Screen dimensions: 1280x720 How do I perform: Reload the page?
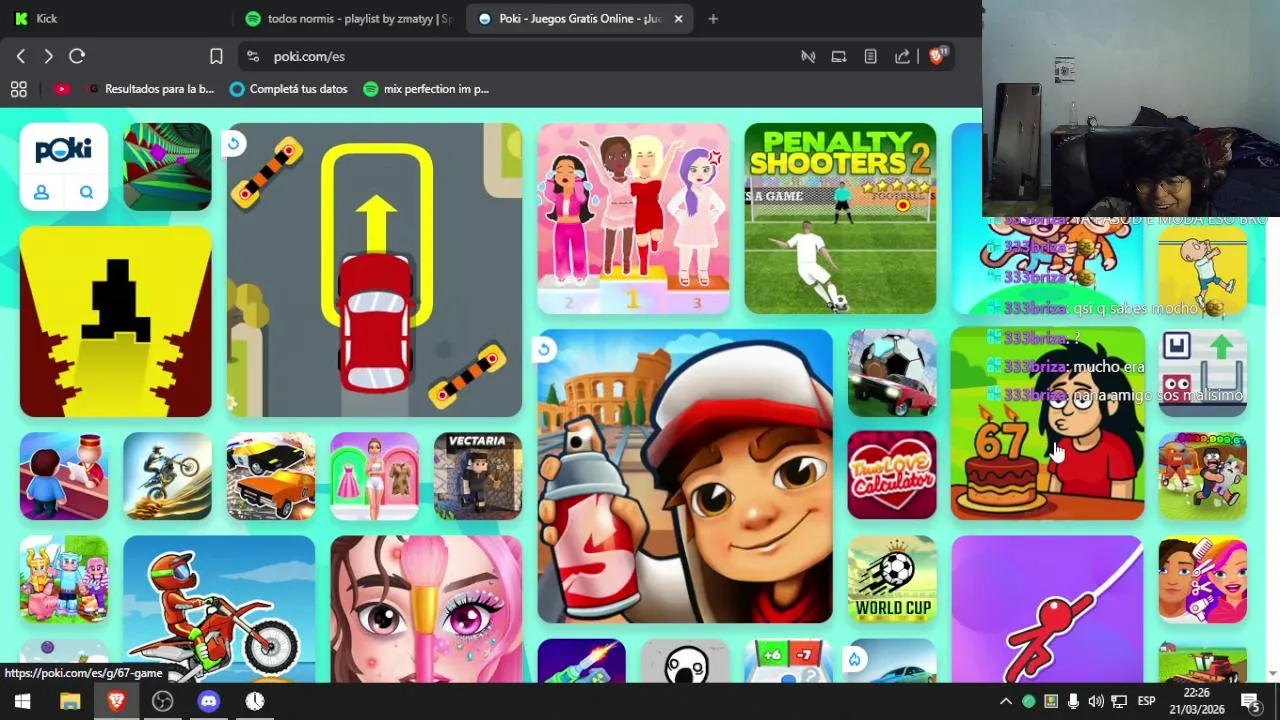(x=77, y=57)
